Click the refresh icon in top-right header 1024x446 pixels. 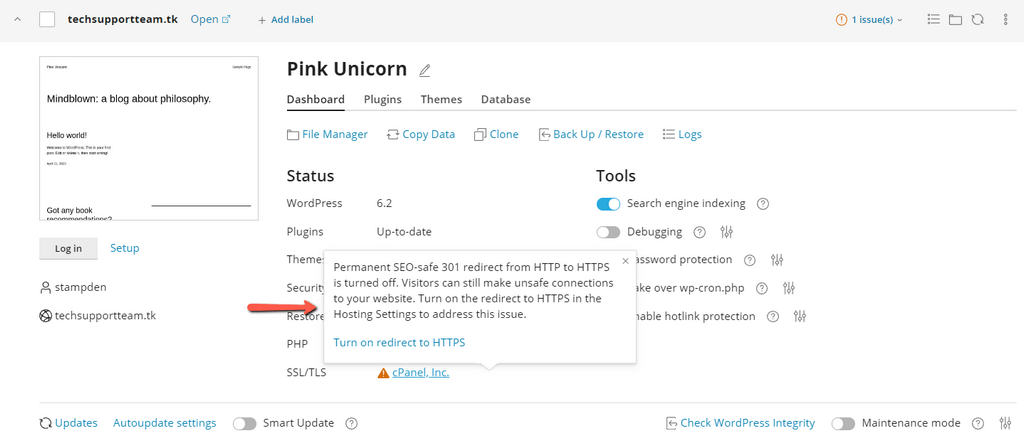coord(977,19)
